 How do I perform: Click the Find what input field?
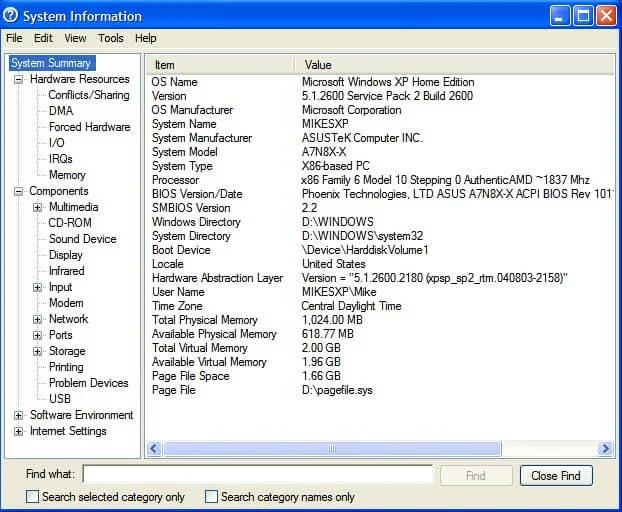pyautogui.click(x=258, y=474)
